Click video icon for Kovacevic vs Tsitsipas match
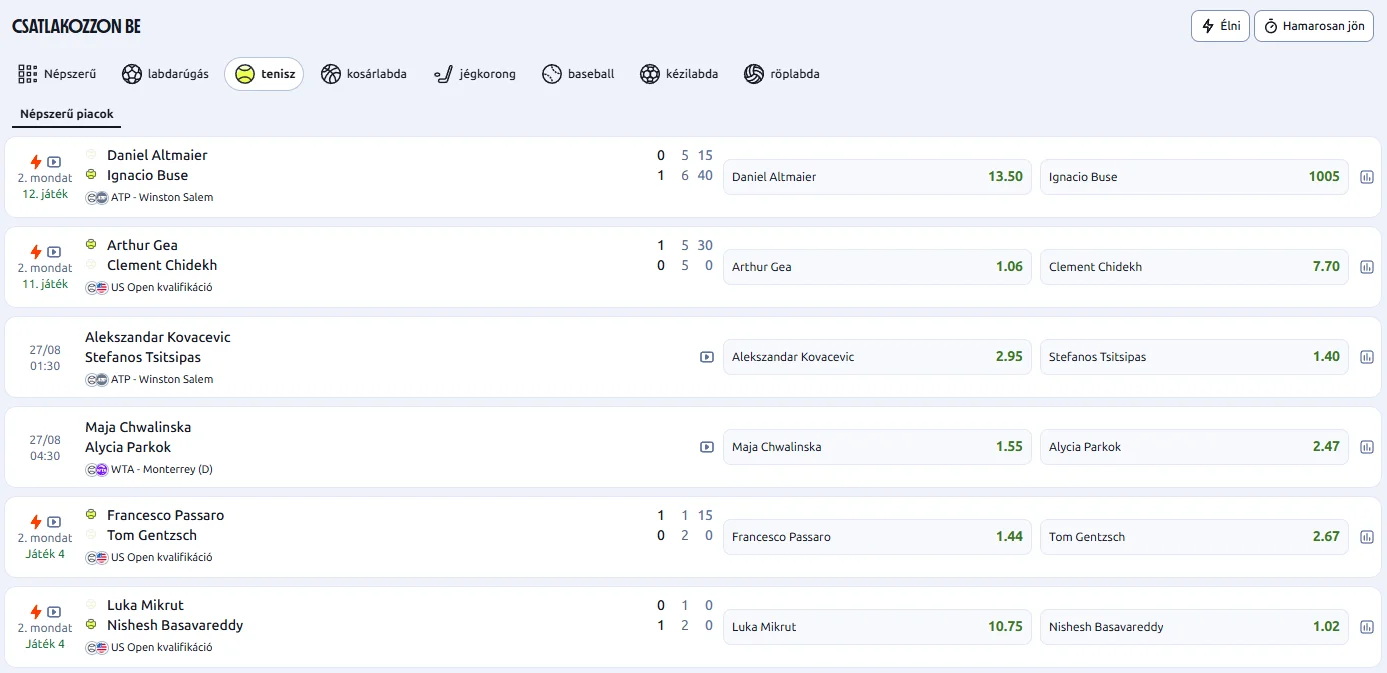 pos(707,357)
